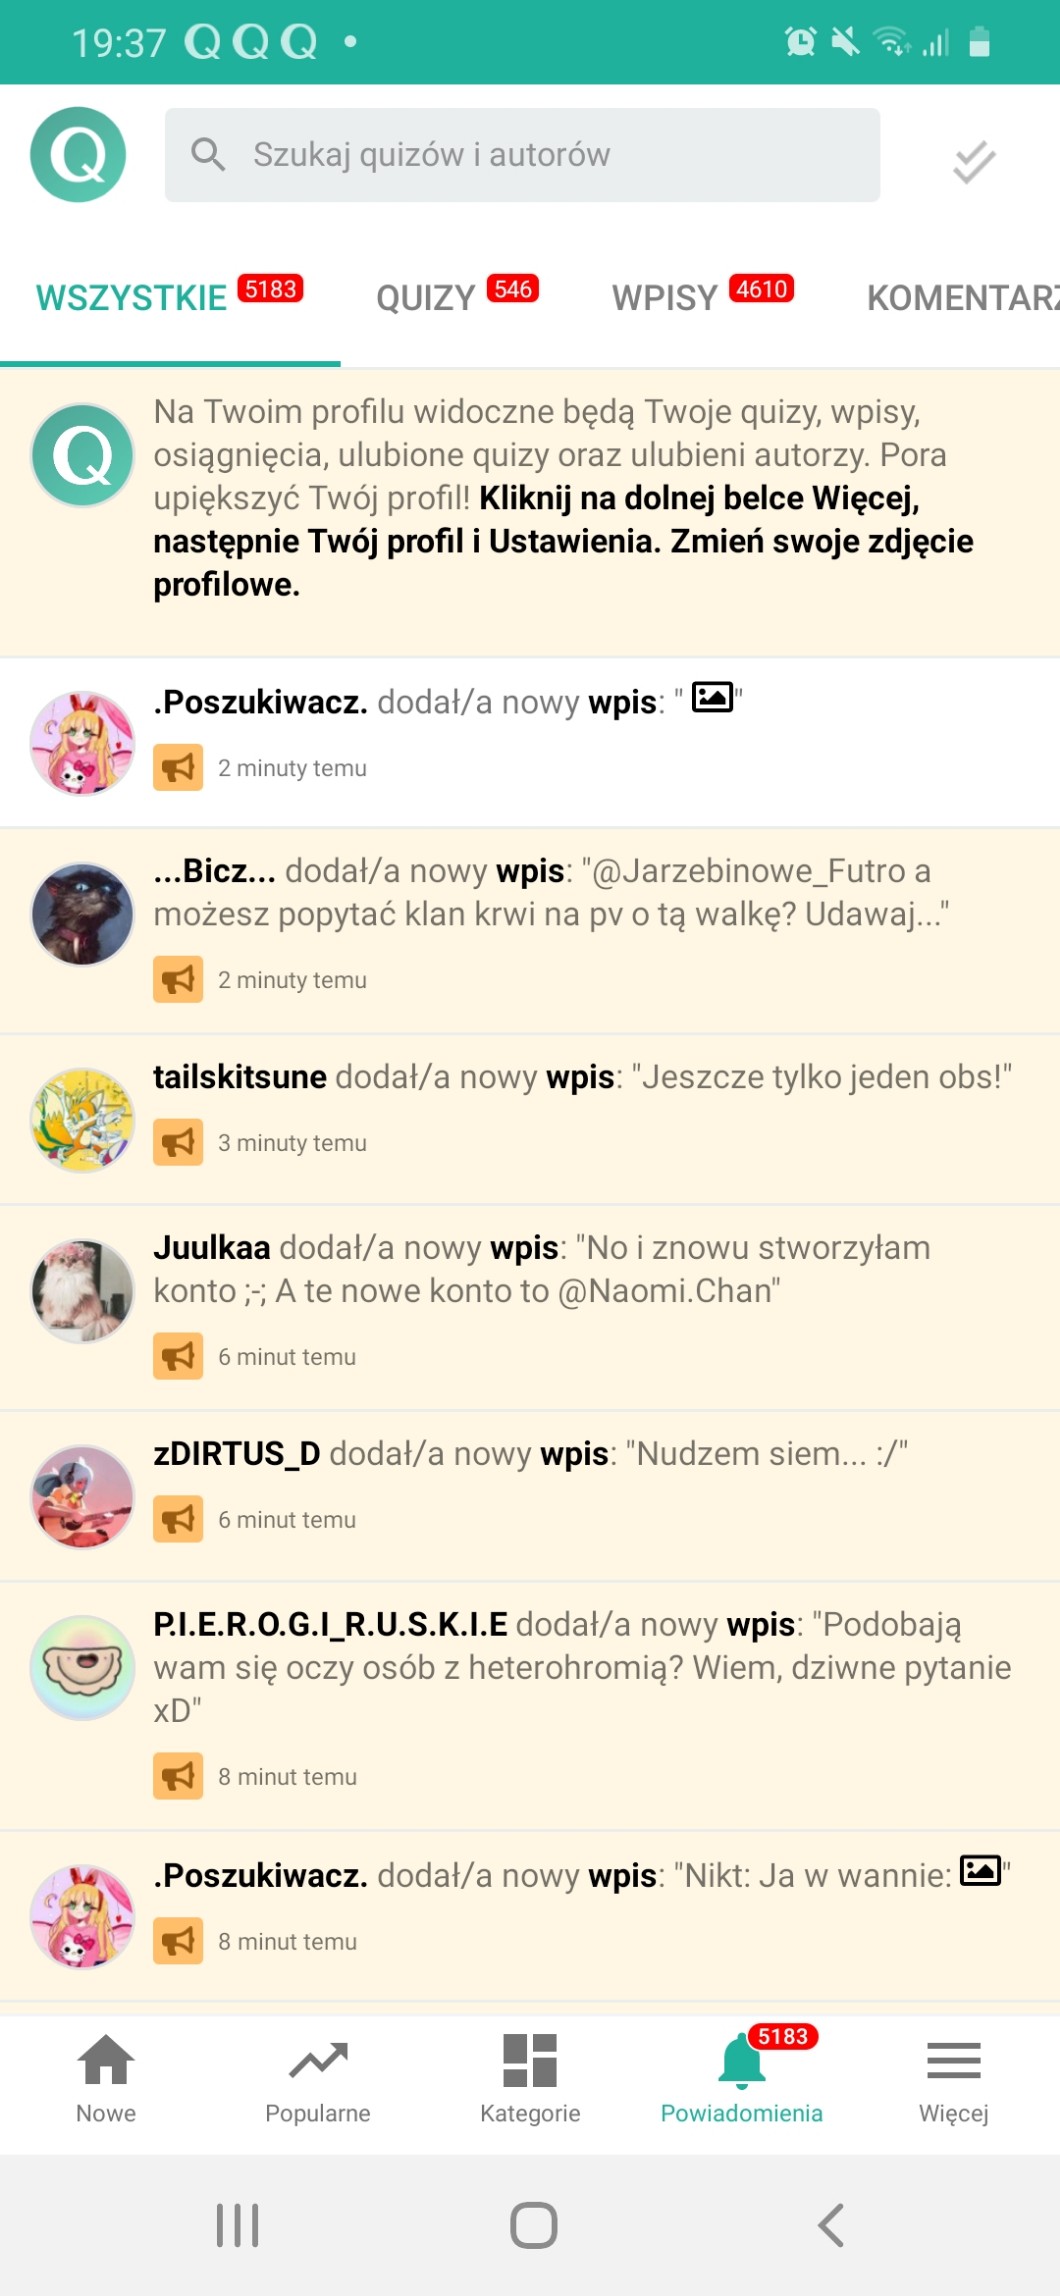Viewport: 1060px width, 2296px height.
Task: Open image icon in first .Poszukiwacz. post
Action: 713,697
